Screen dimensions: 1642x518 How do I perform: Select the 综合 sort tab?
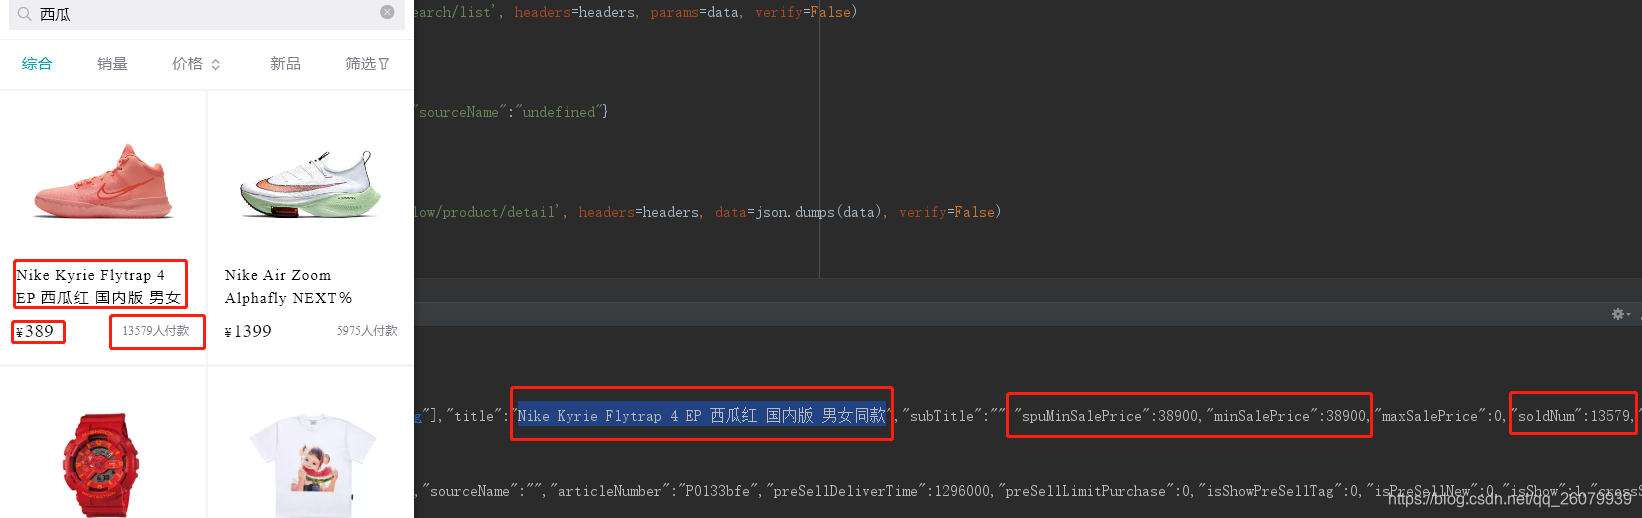click(37, 64)
